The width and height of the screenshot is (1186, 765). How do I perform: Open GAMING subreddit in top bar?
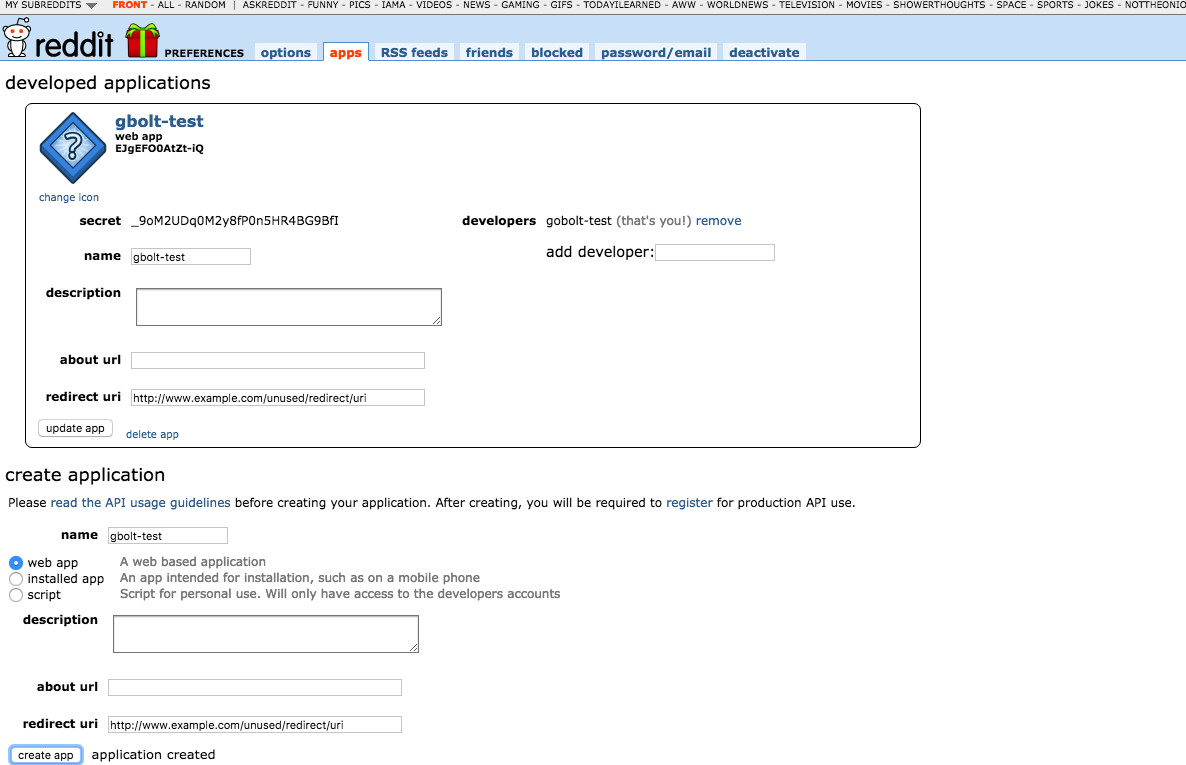click(520, 5)
